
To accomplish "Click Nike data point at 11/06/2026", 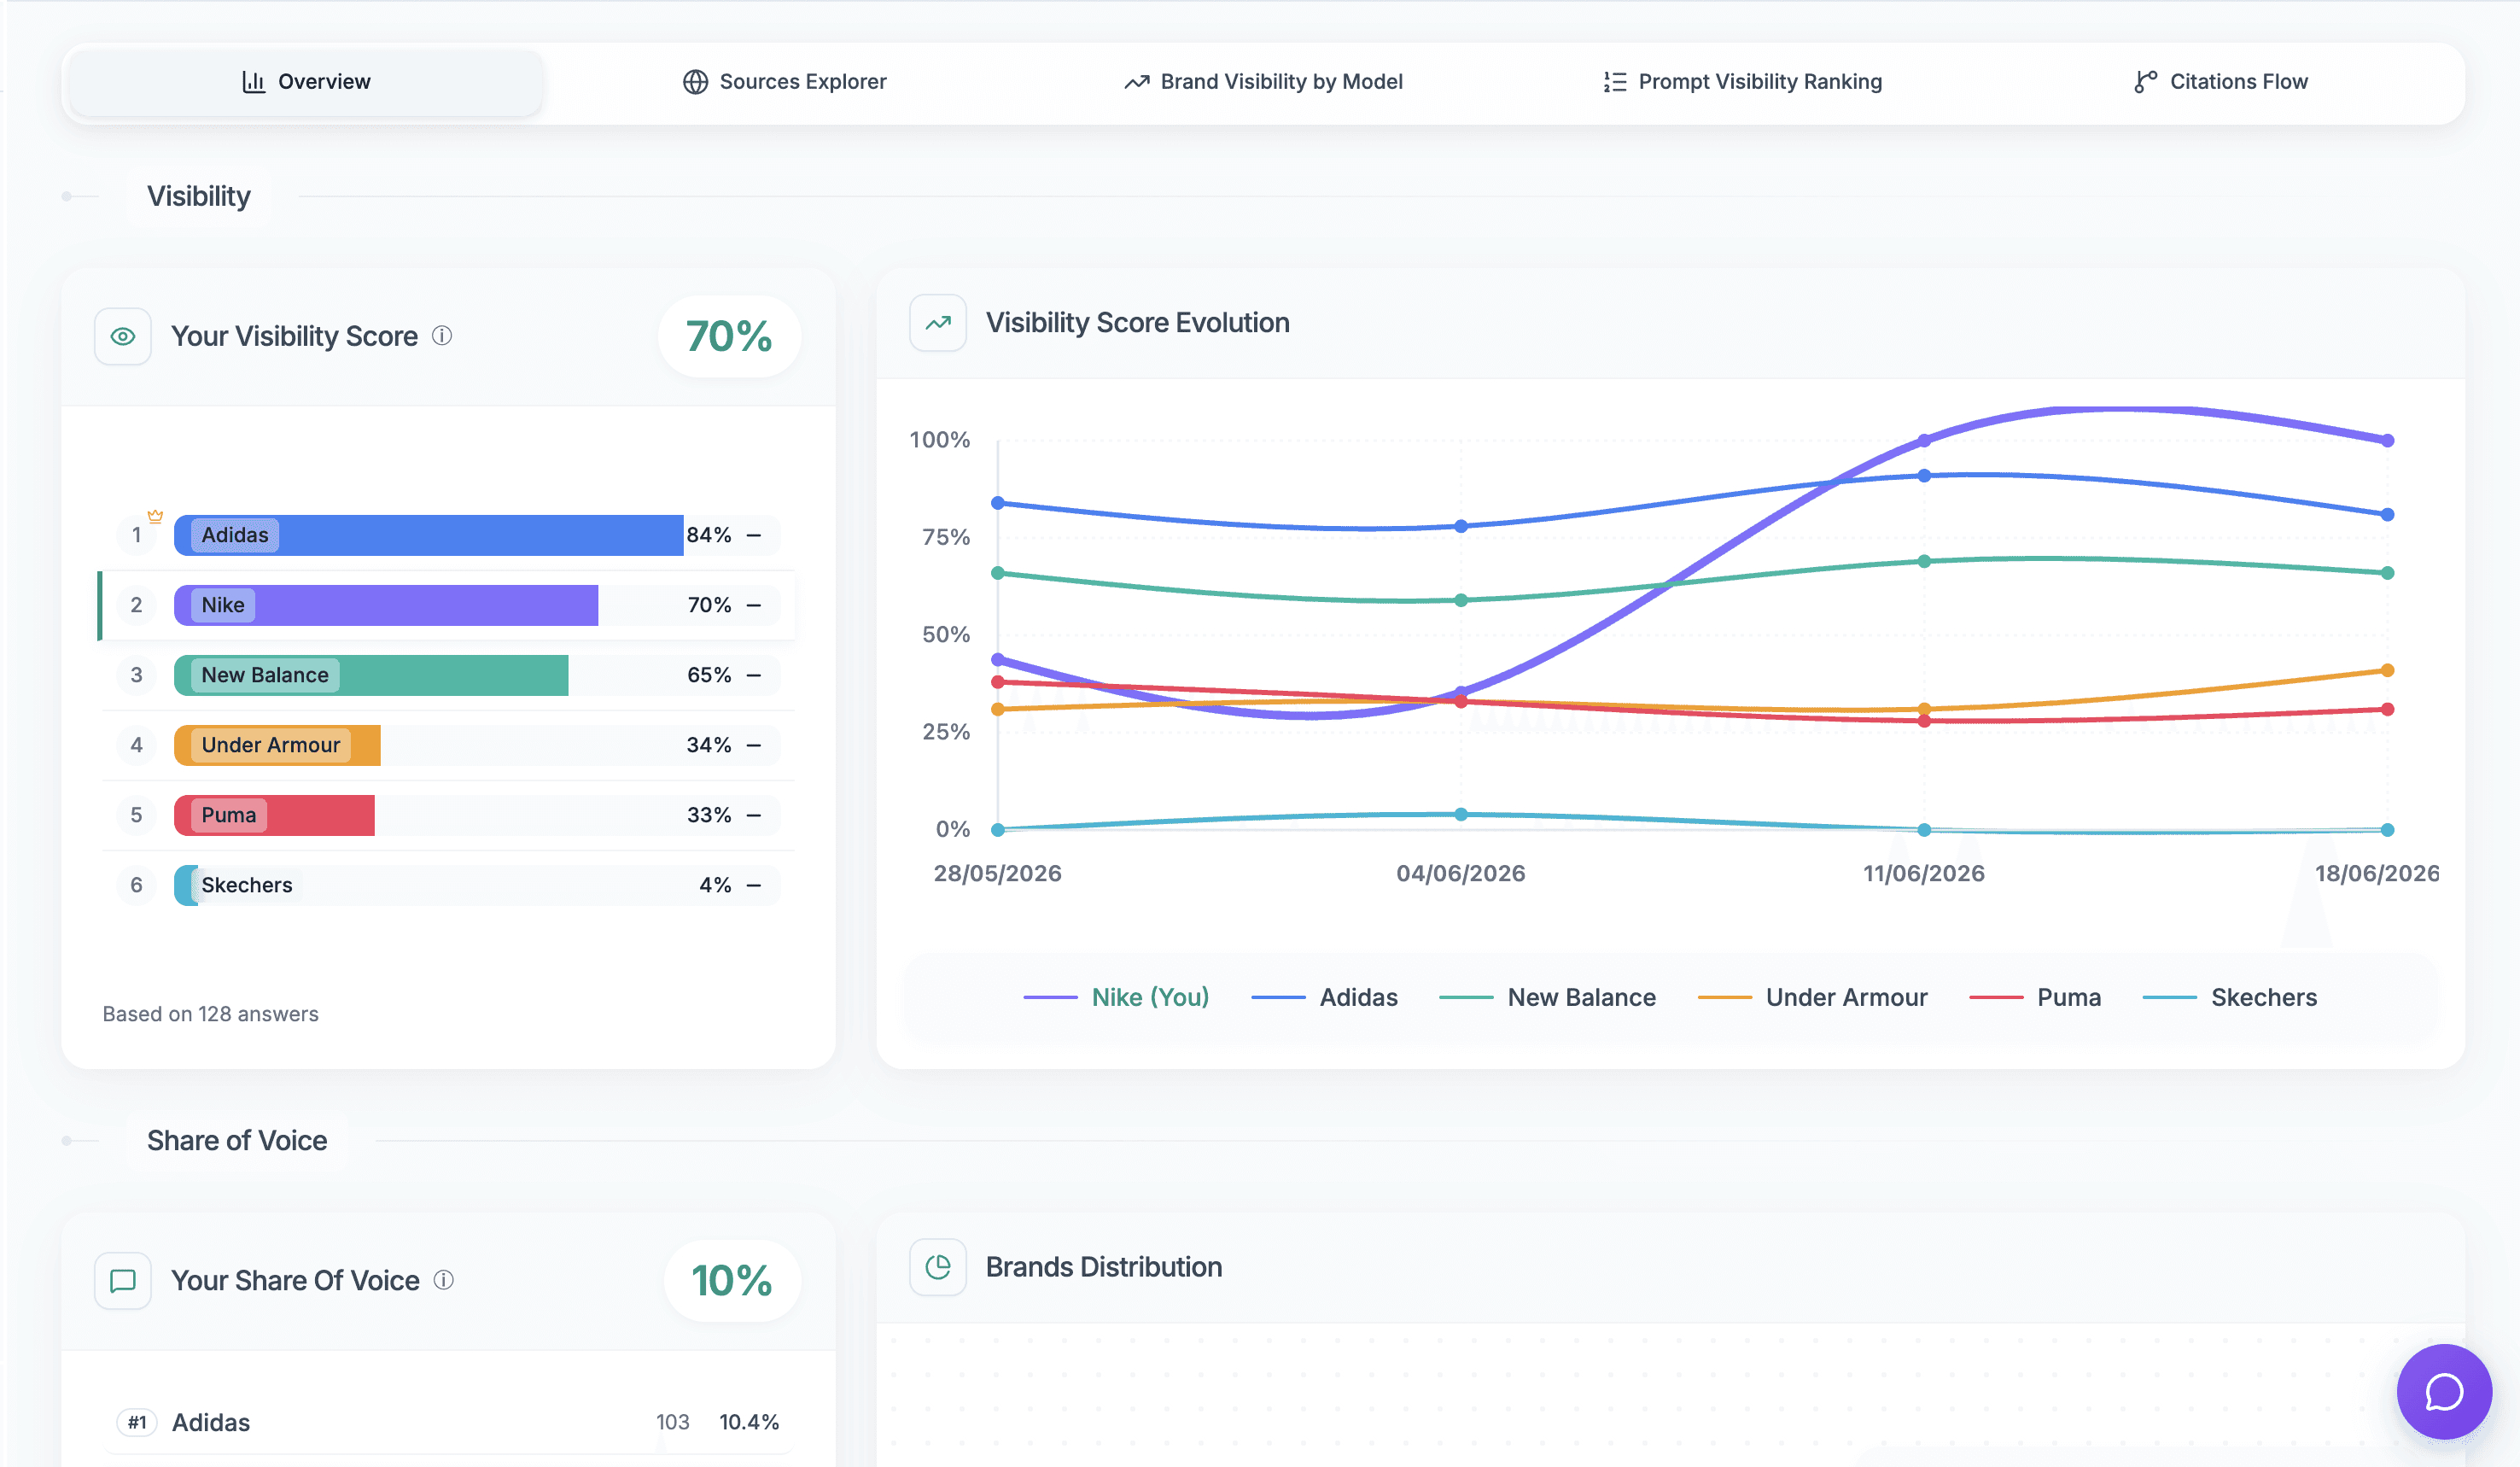I will pyautogui.click(x=1924, y=441).
